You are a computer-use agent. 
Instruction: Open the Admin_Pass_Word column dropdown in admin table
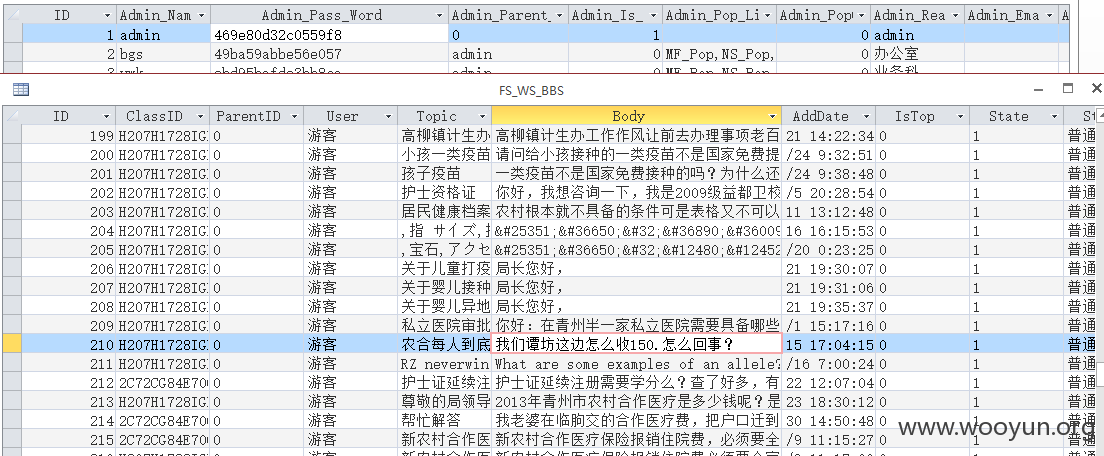click(x=439, y=15)
